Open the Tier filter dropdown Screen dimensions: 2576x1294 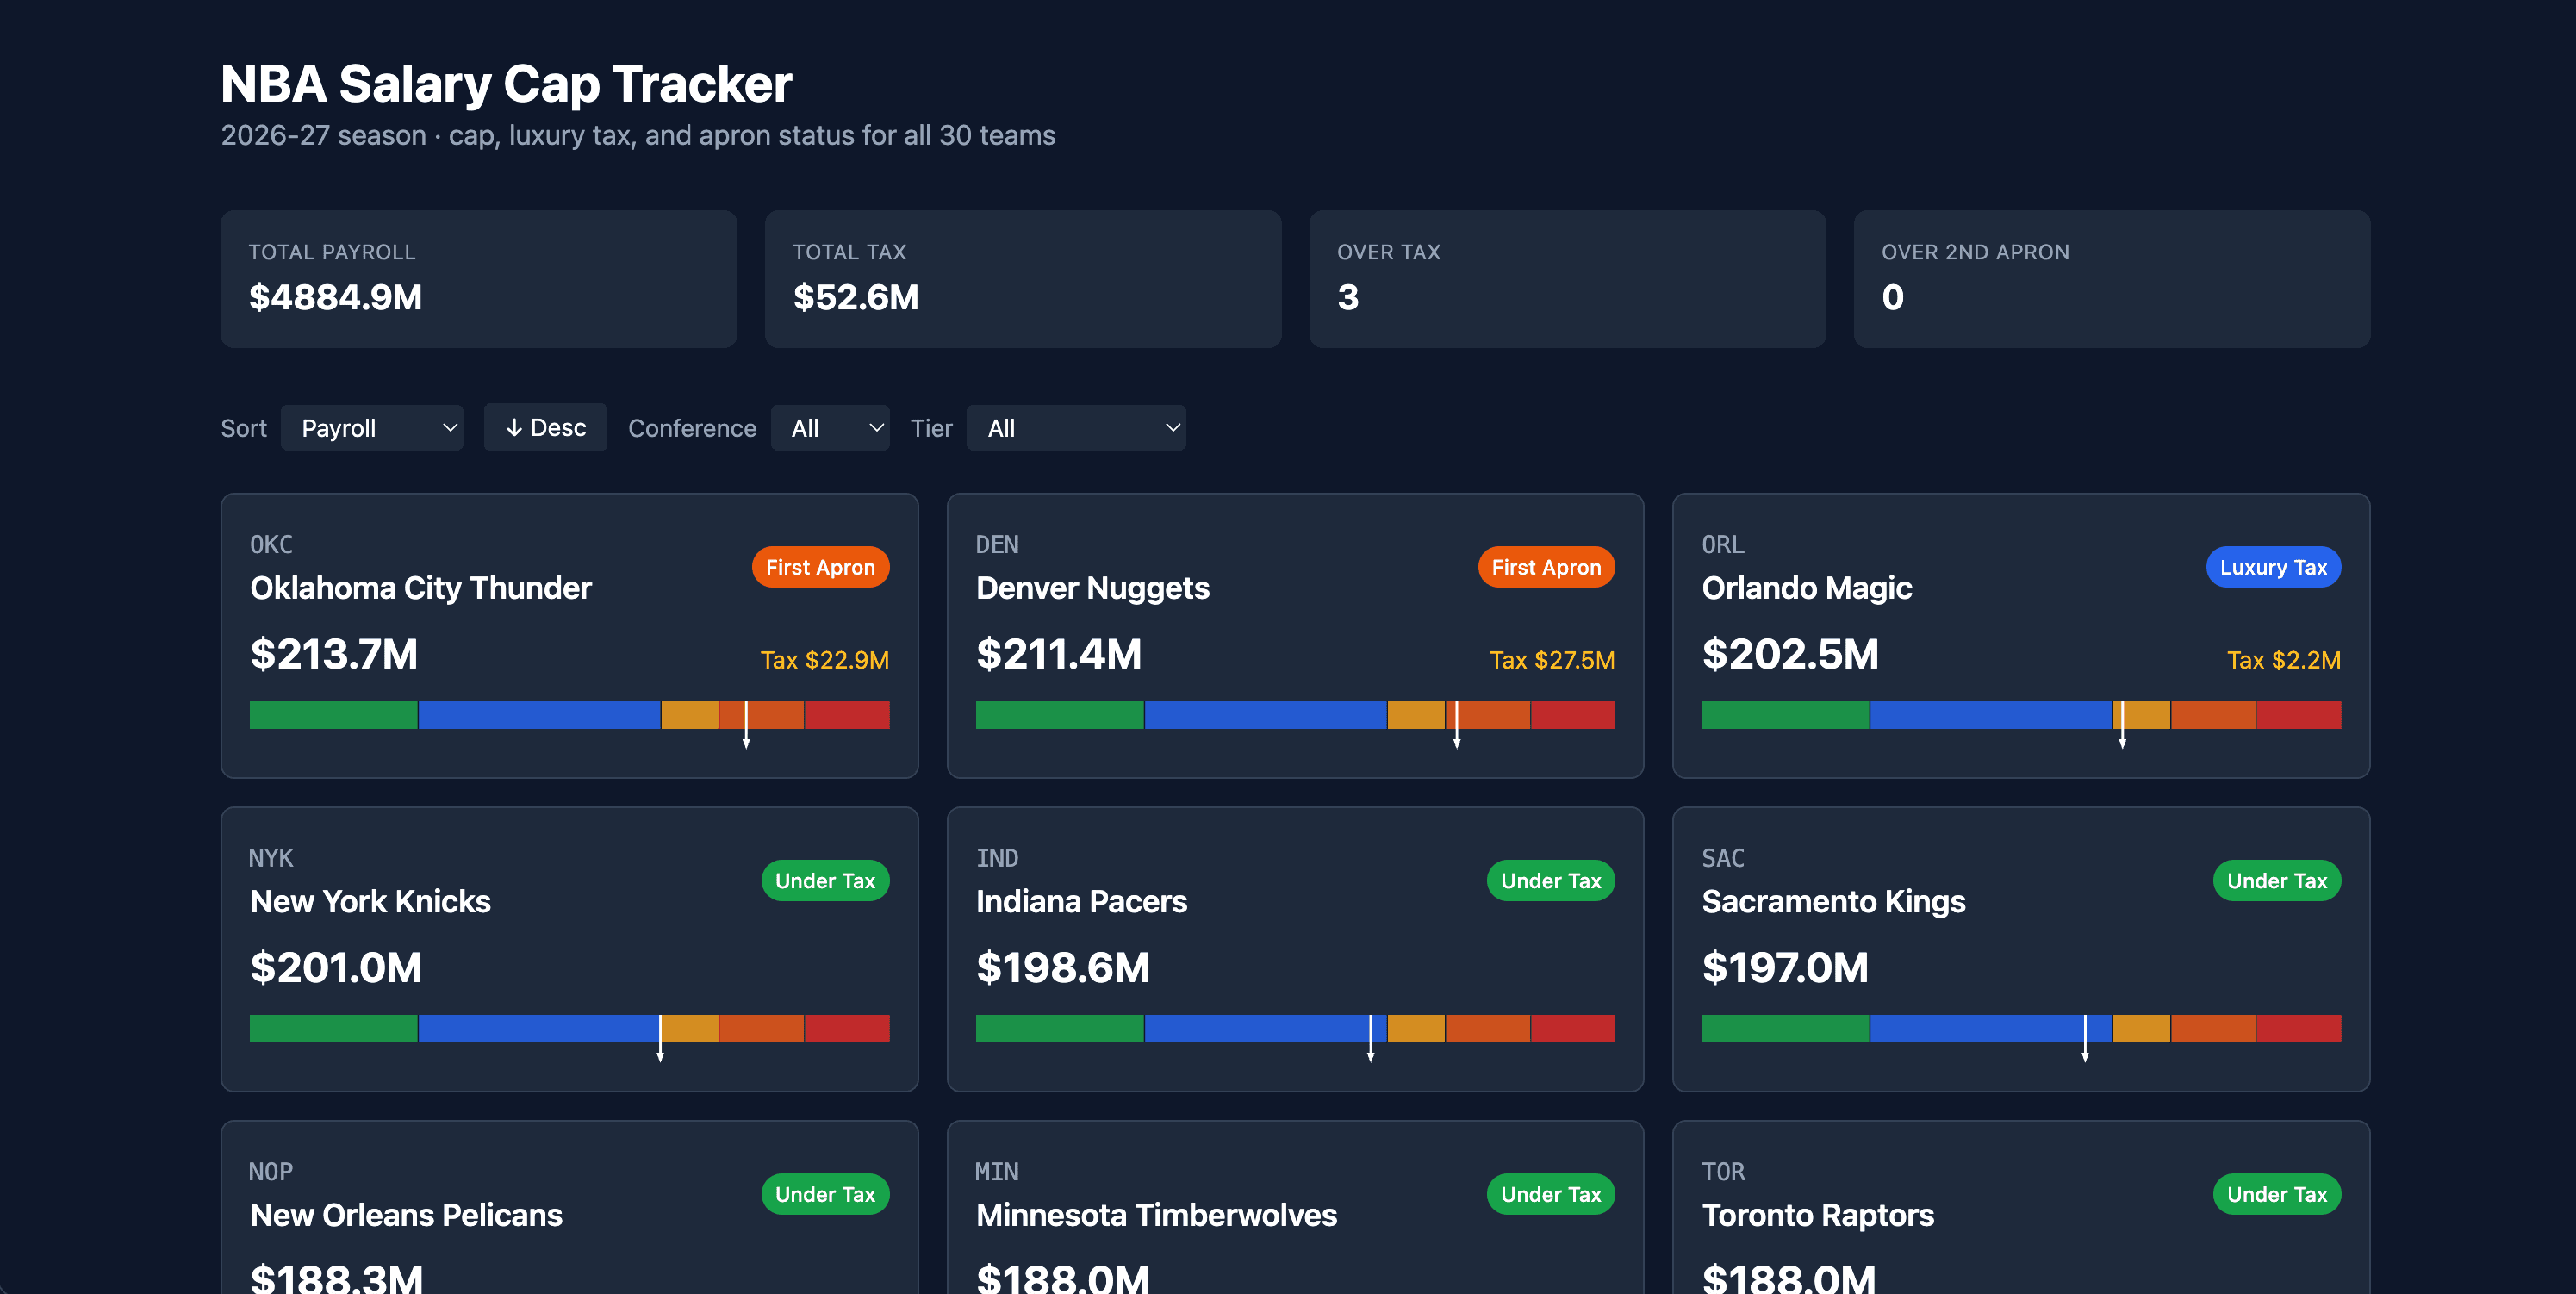tap(1076, 428)
